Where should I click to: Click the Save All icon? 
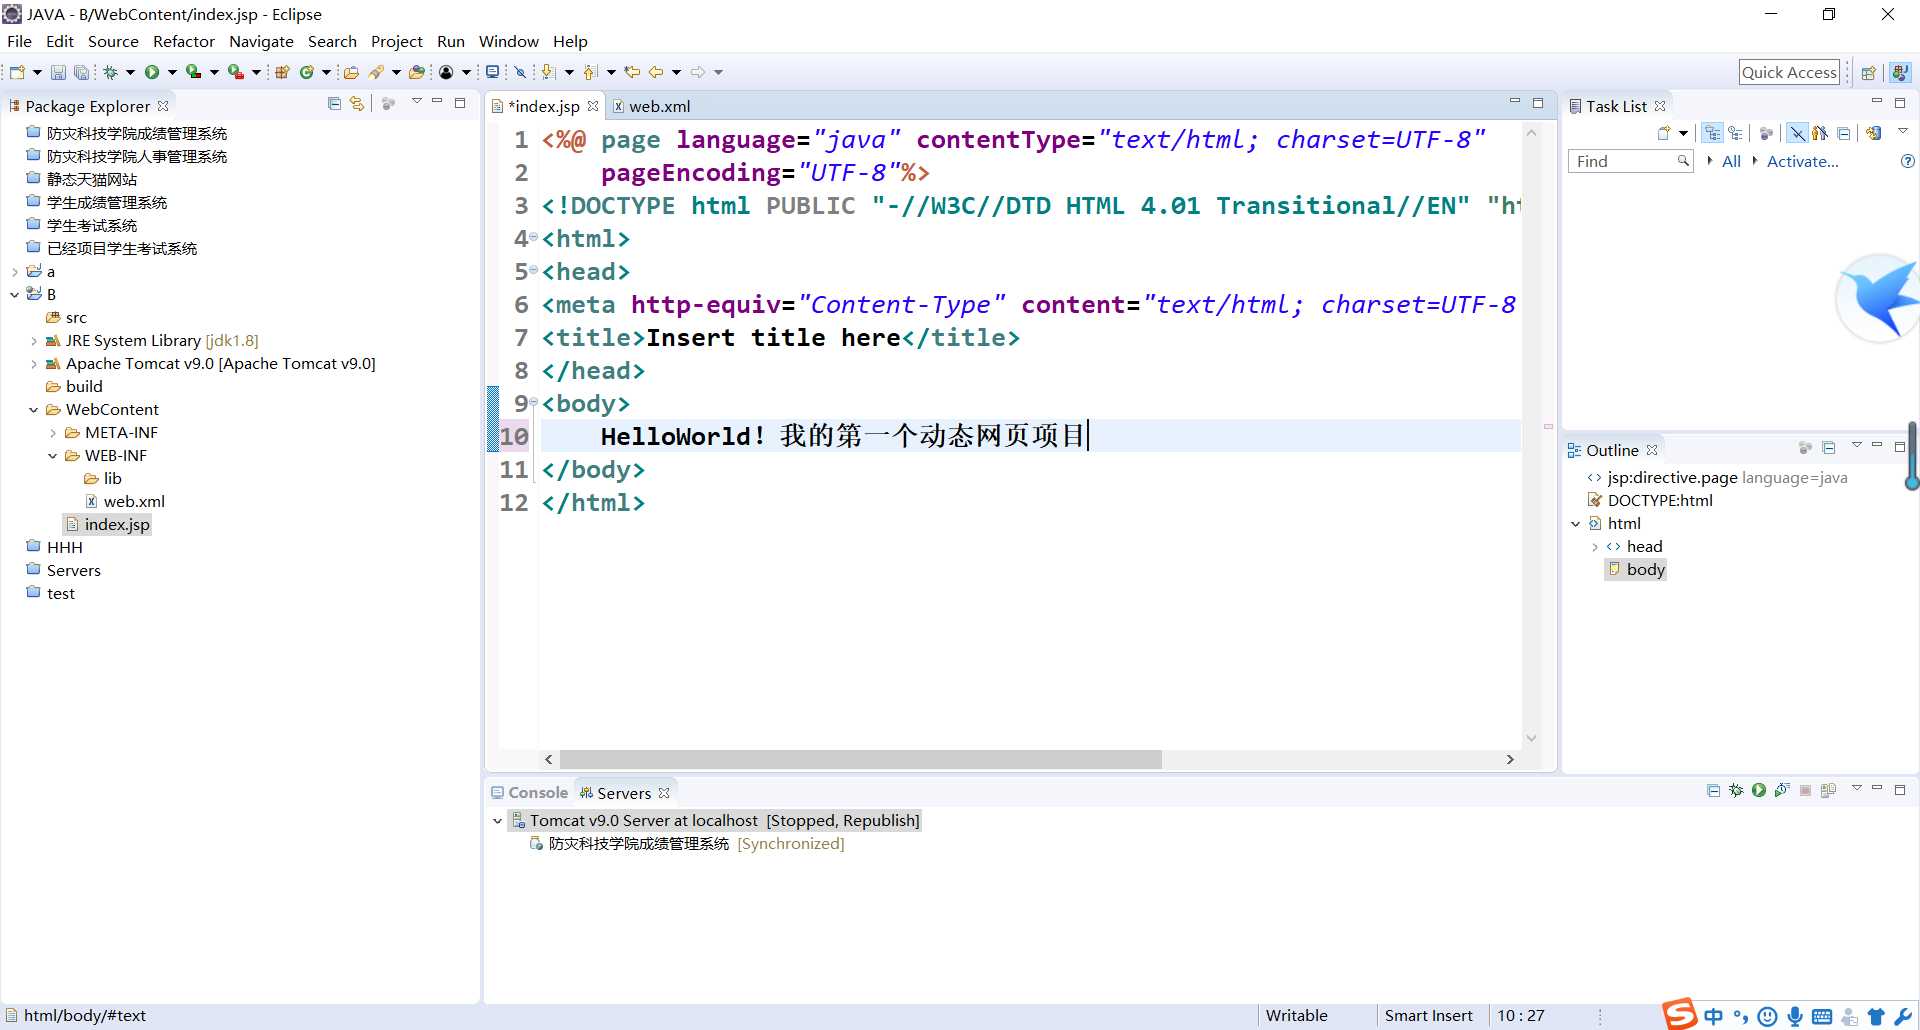coord(81,72)
